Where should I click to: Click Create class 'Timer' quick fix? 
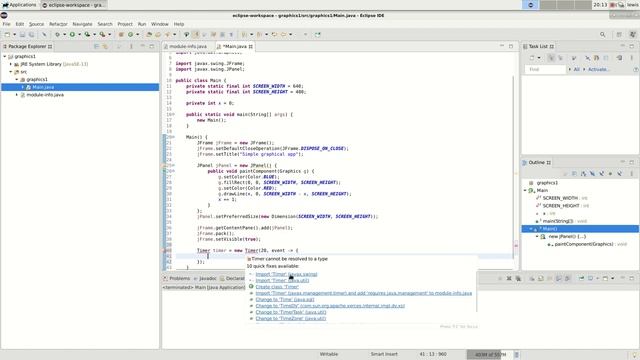[x=277, y=287]
